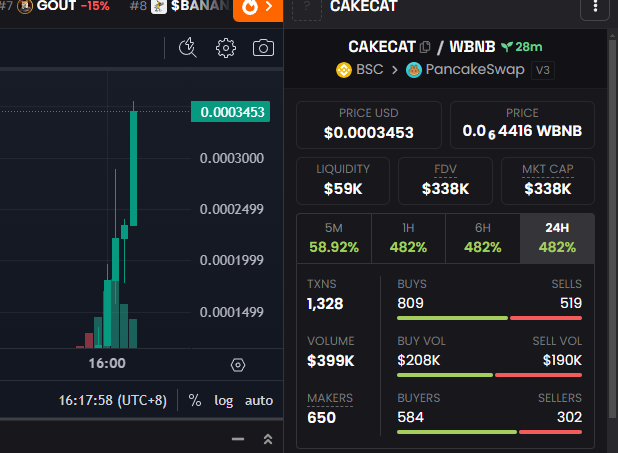The image size is (618, 453).
Task: Copy the CAKECAT token address
Action: pos(425,47)
